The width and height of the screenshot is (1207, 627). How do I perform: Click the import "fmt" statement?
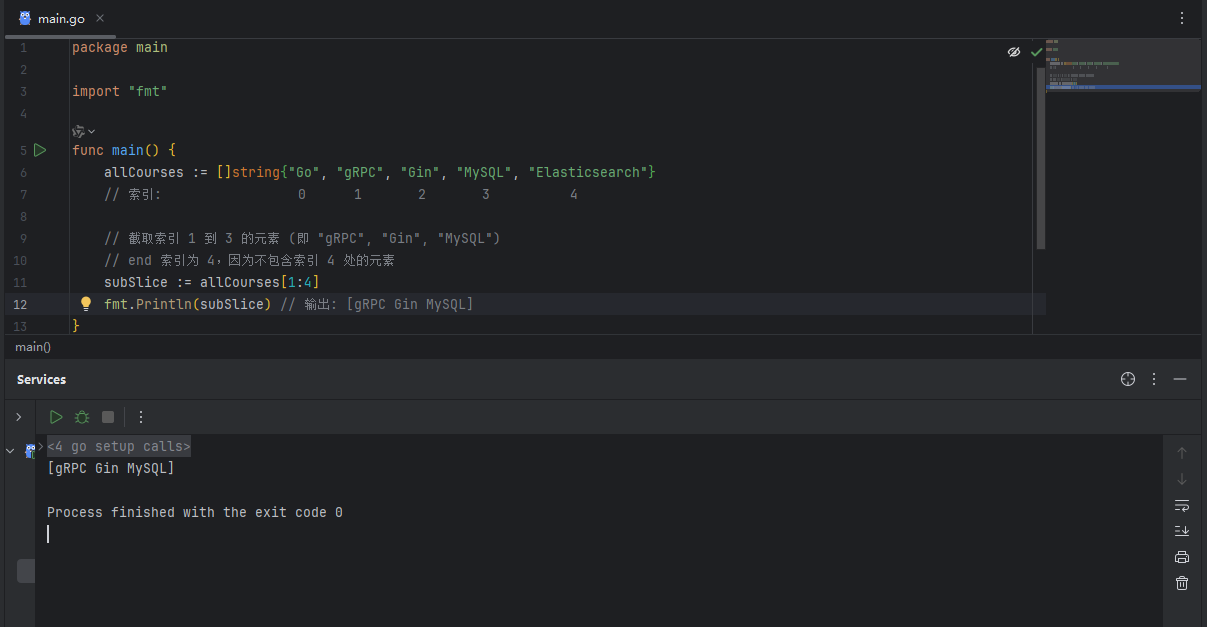point(120,91)
